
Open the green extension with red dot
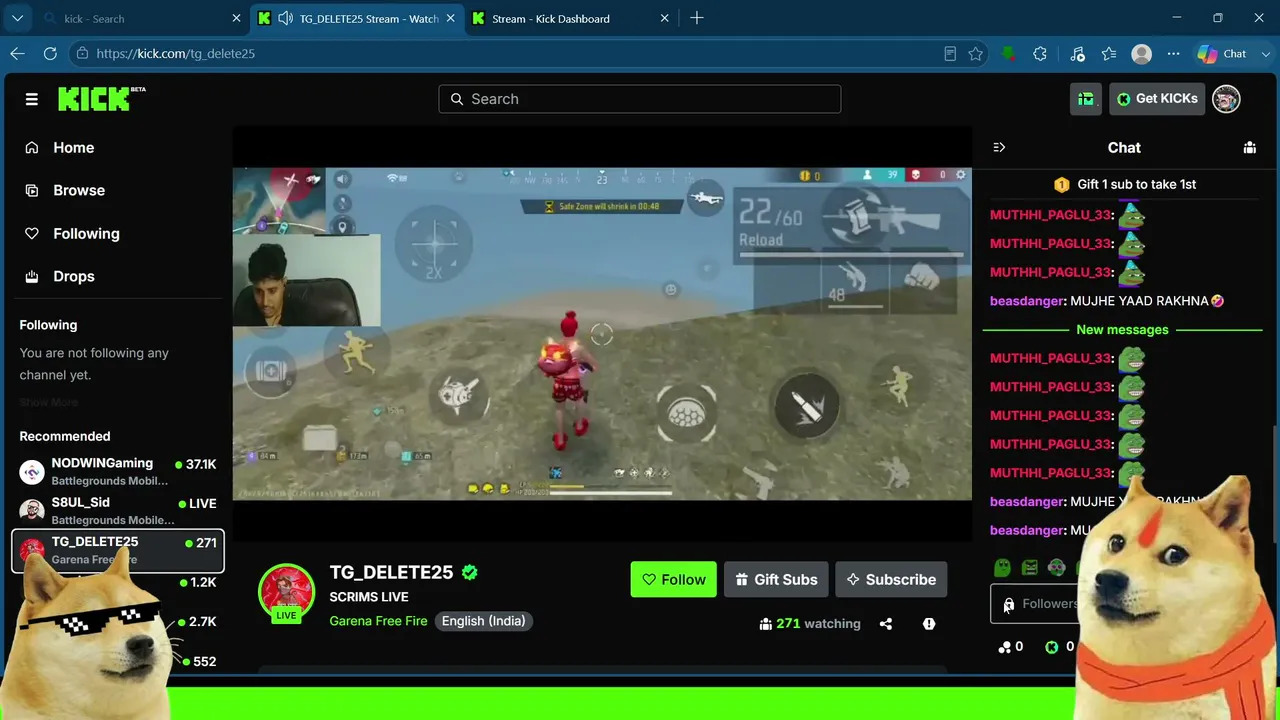click(1009, 54)
